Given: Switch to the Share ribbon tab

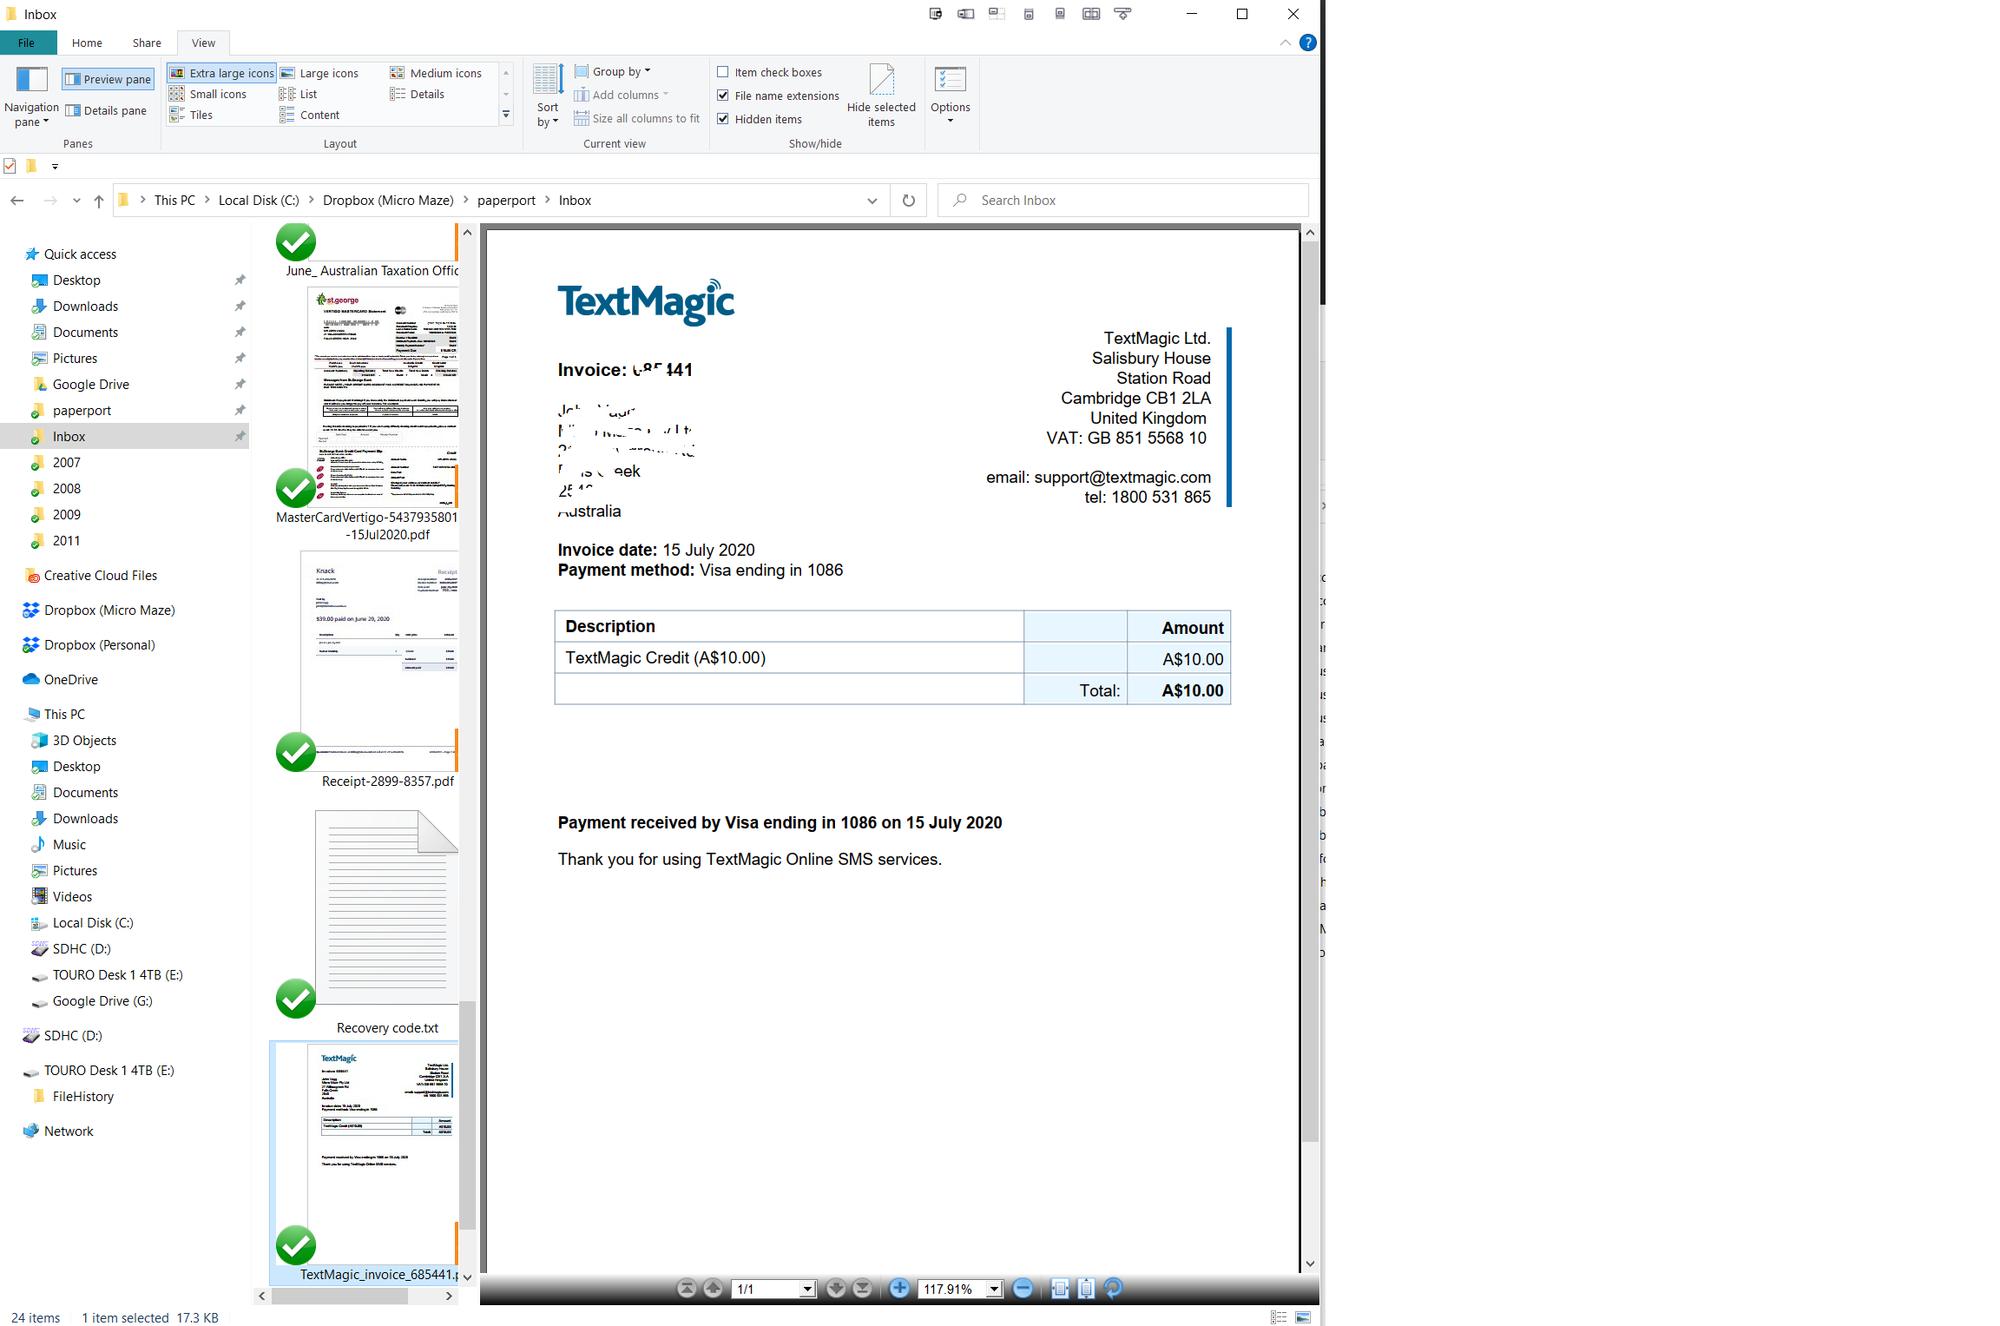Looking at the screenshot, I should tap(146, 43).
